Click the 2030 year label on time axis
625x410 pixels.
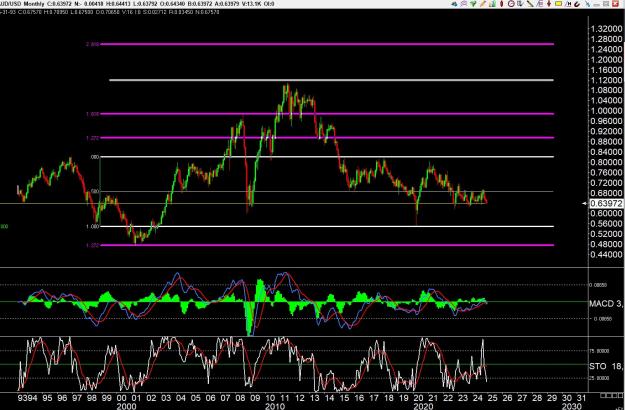pos(572,406)
